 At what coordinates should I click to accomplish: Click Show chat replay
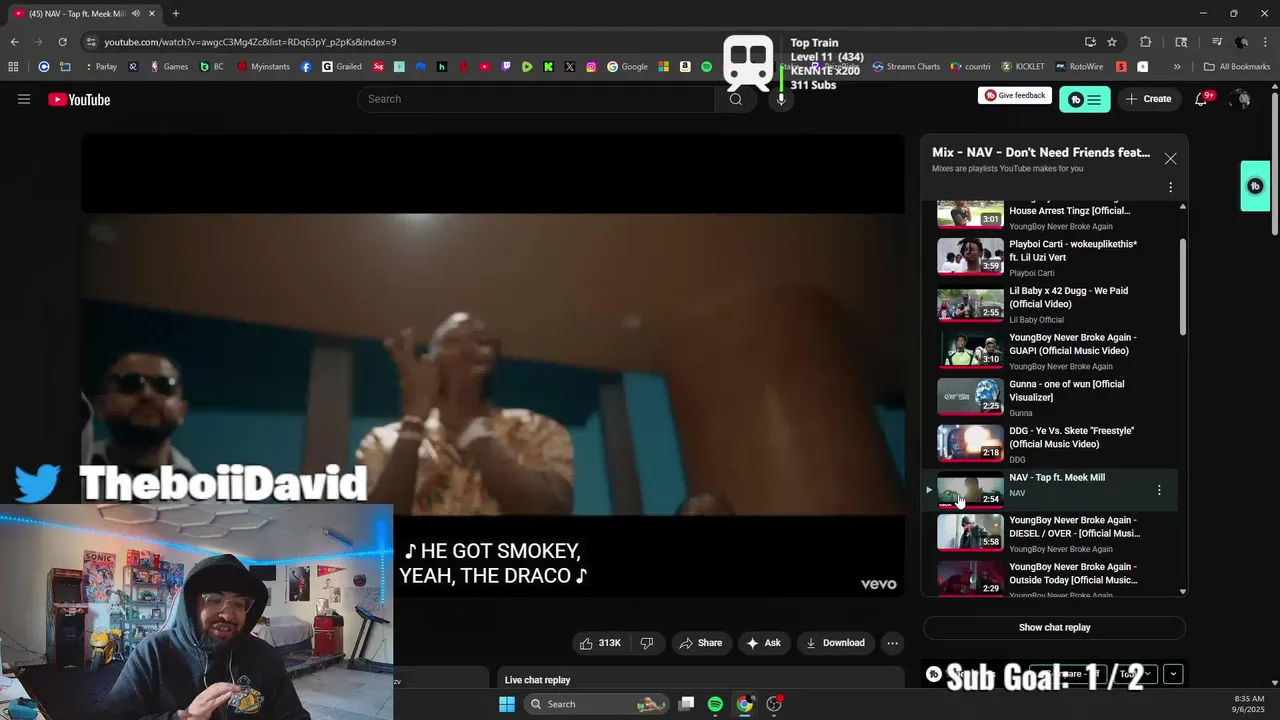[1054, 628]
